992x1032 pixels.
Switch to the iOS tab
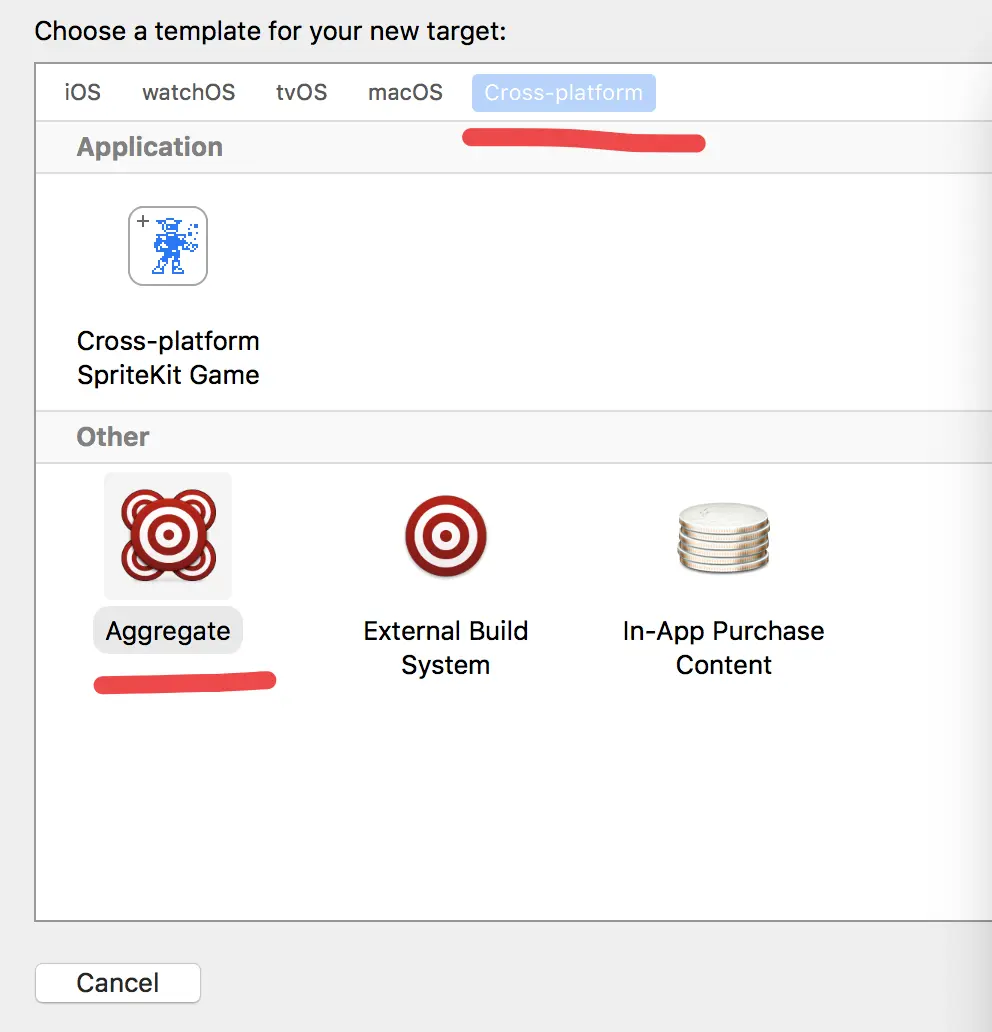[82, 93]
